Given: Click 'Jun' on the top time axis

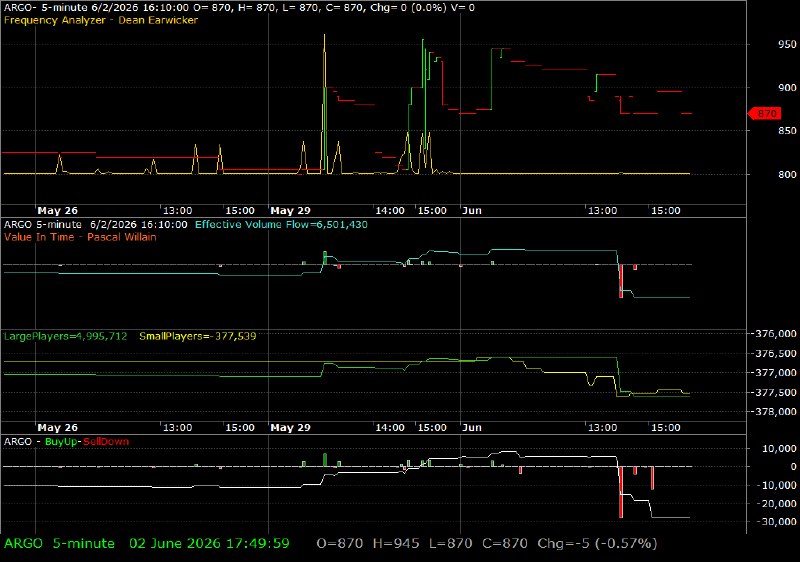Looking at the screenshot, I should click(x=472, y=211).
